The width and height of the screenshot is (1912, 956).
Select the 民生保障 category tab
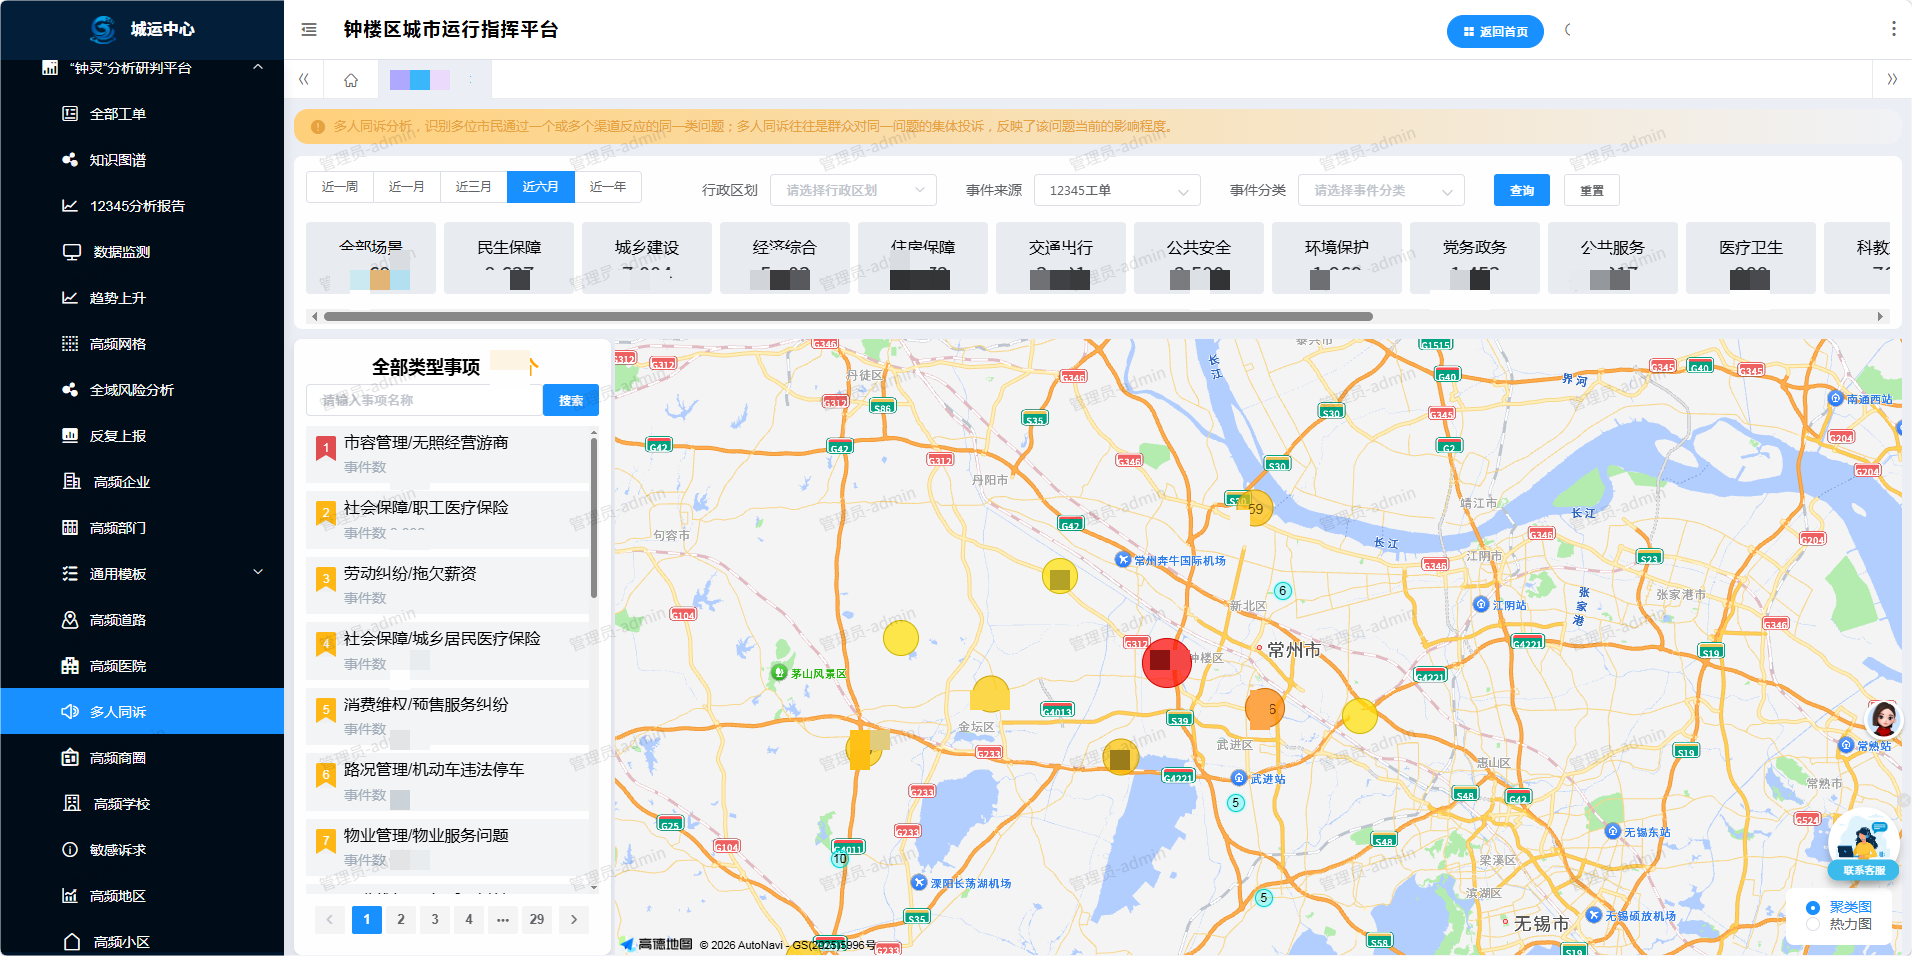(x=509, y=257)
